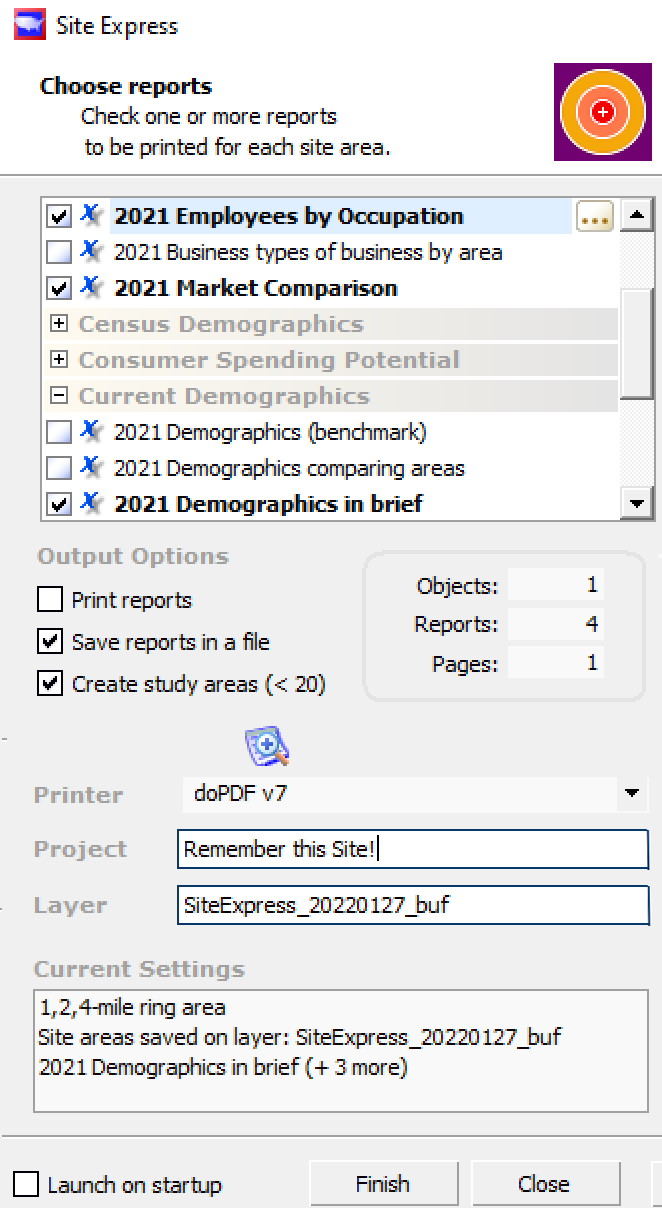Click X icon beside 2021 Demographics (benchmark)
This screenshot has width=662, height=1208.
point(91,432)
